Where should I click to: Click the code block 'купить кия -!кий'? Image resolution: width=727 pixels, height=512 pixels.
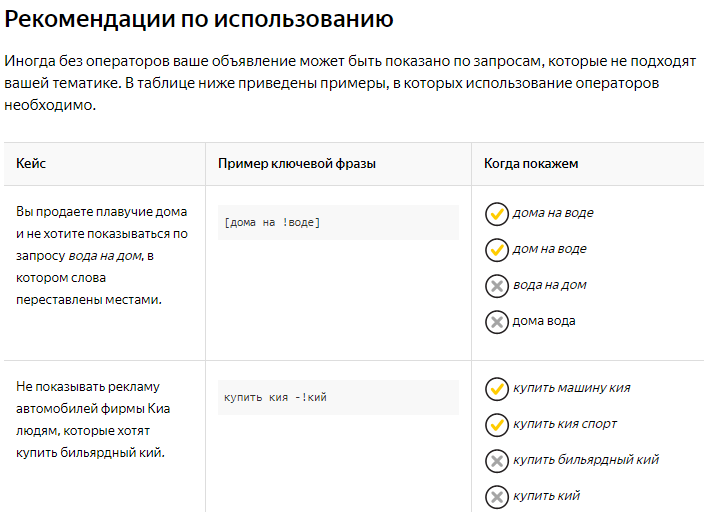338,397
